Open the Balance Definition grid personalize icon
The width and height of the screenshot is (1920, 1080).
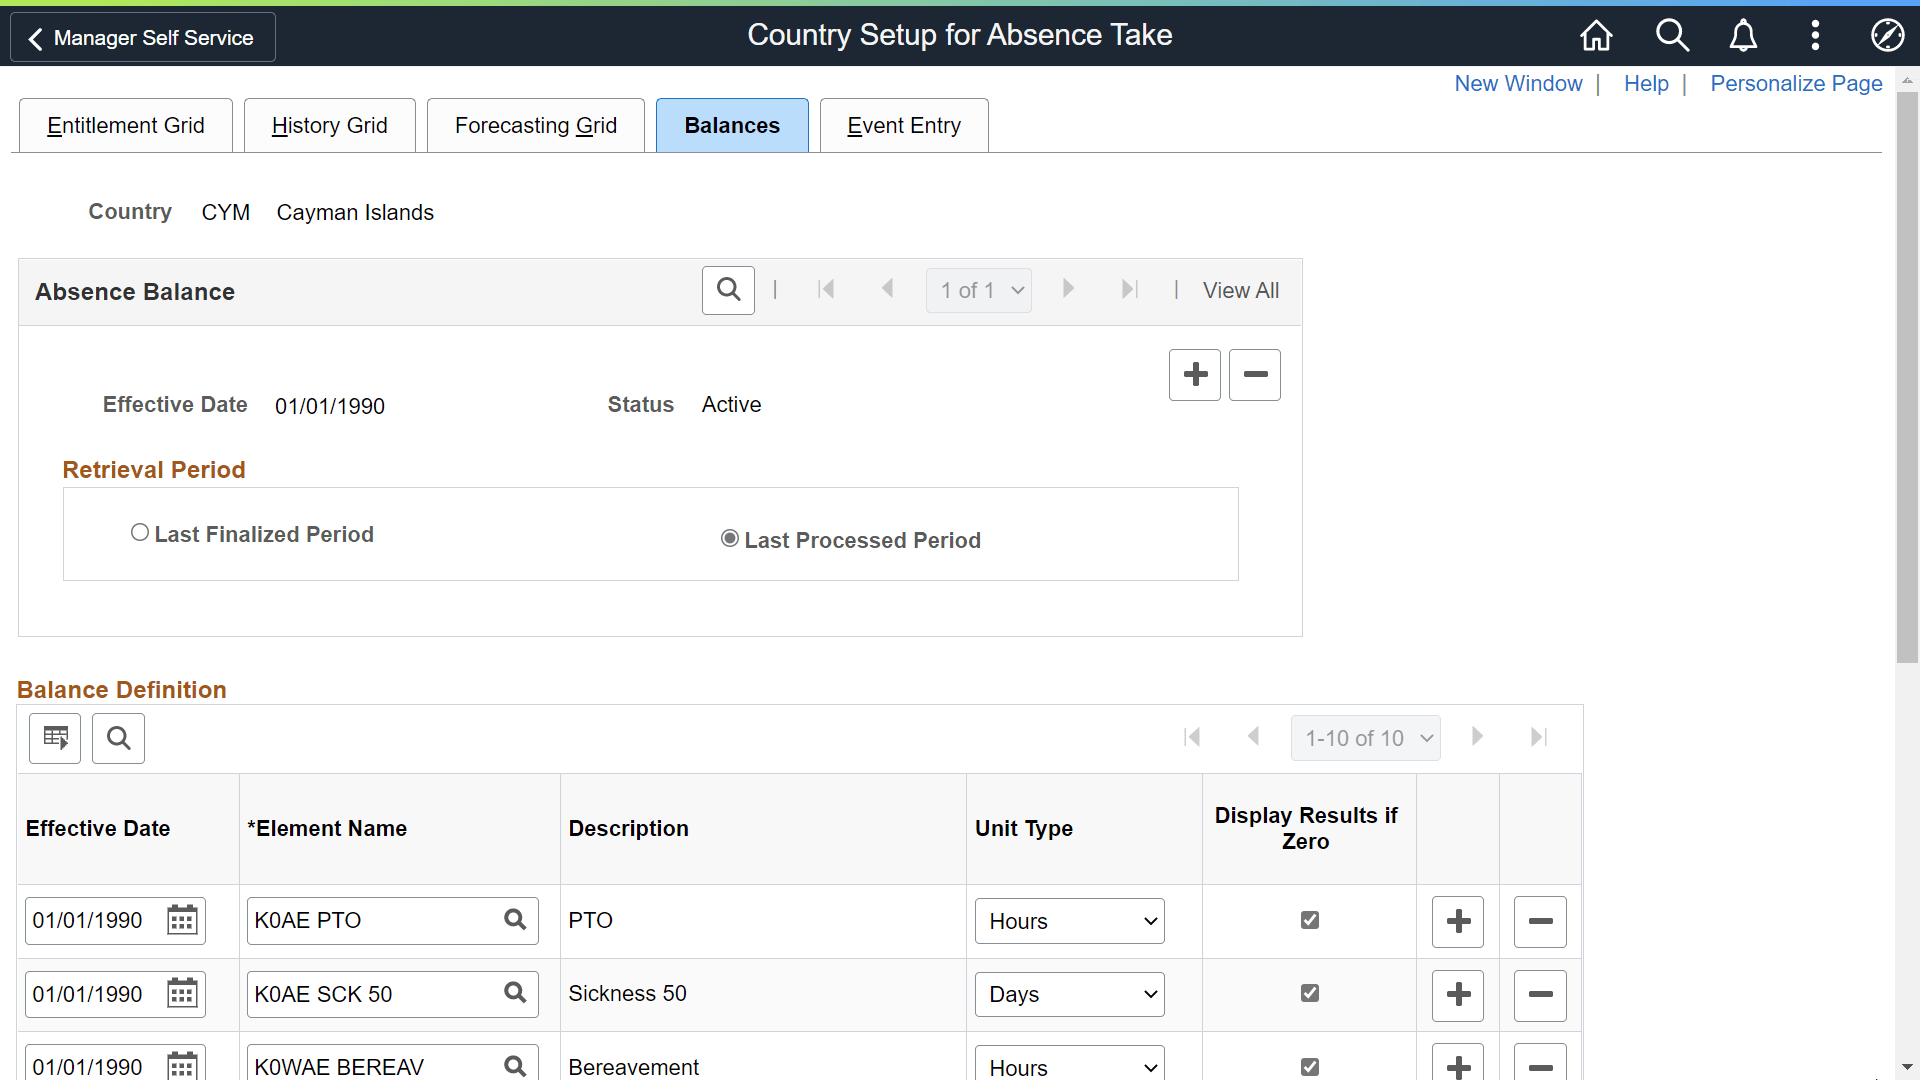coord(55,738)
